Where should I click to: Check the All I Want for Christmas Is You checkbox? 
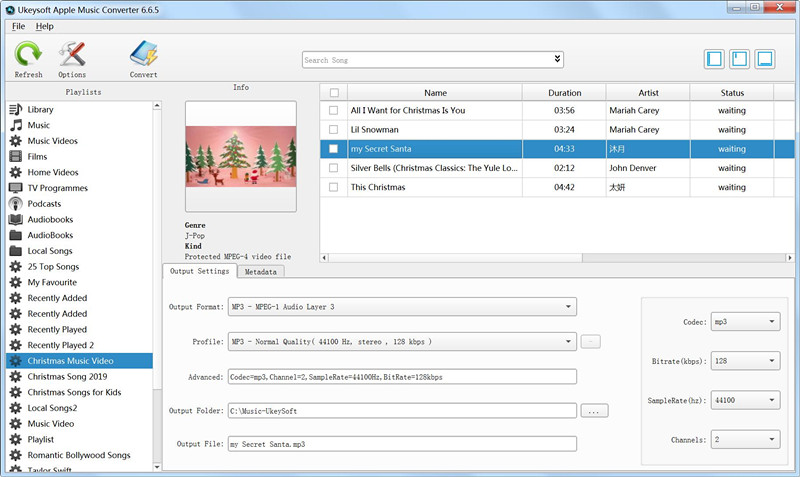coord(334,110)
